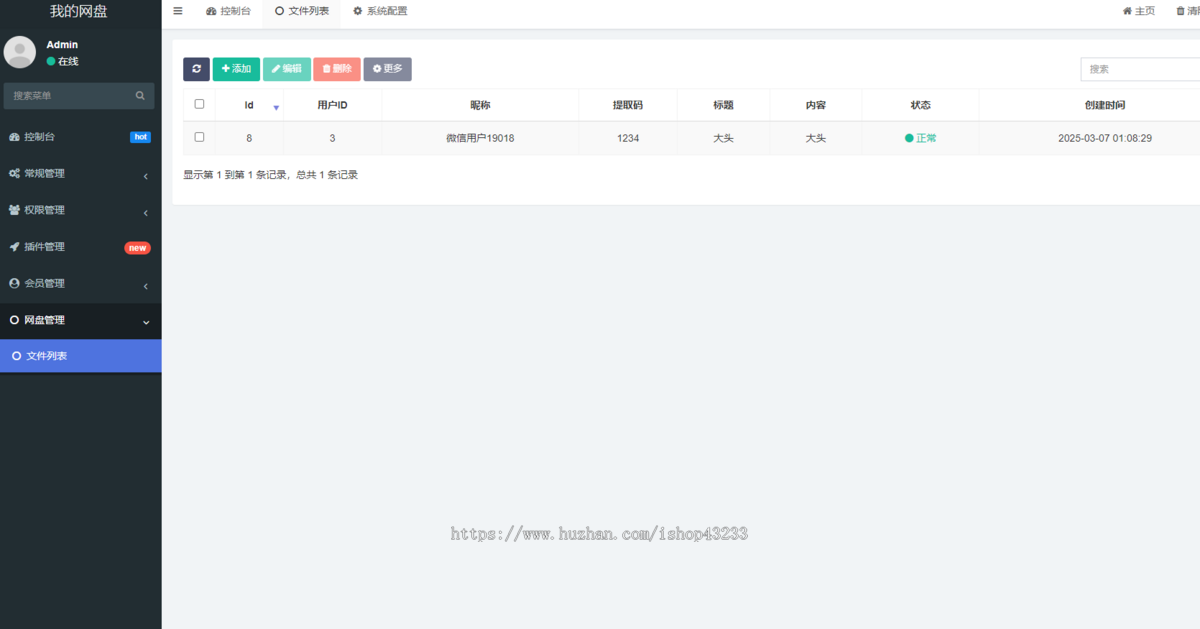Check the row checkbox for Id 8
1200x629 pixels.
coord(199,137)
